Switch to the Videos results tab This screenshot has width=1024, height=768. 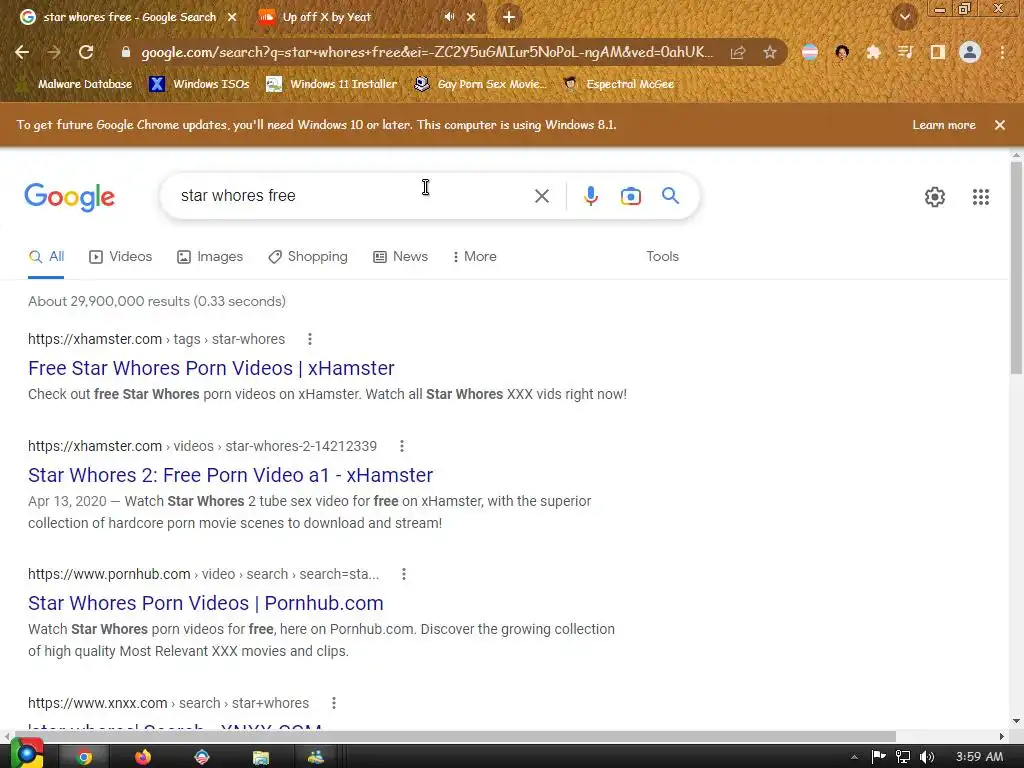[x=121, y=257]
